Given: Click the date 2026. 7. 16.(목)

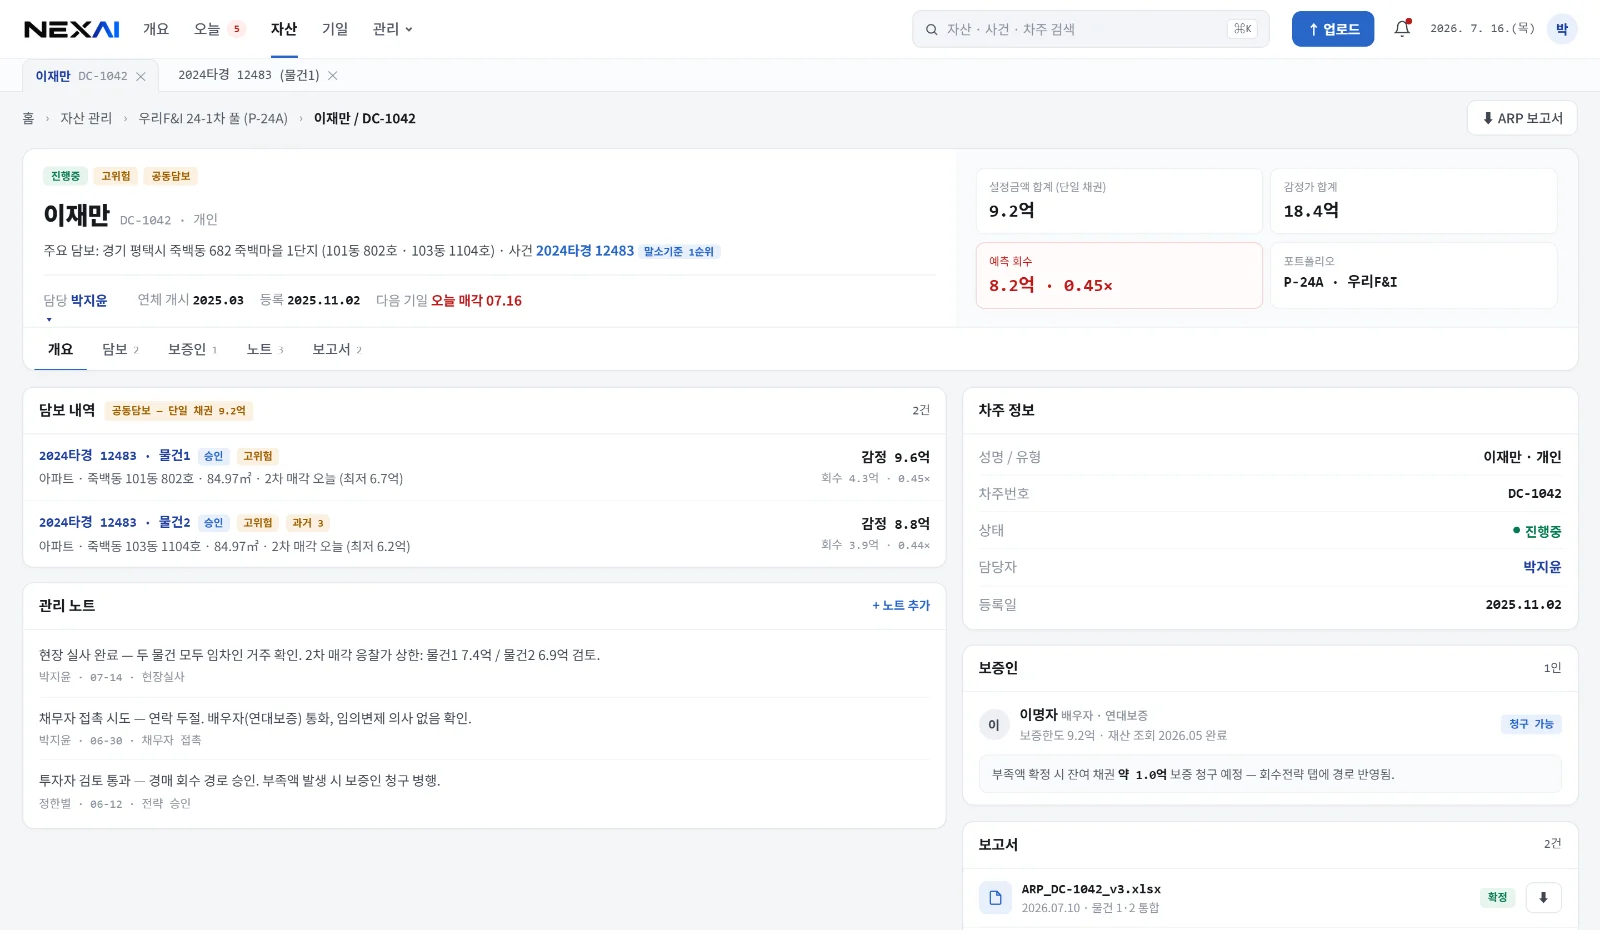Looking at the screenshot, I should click(1482, 29).
